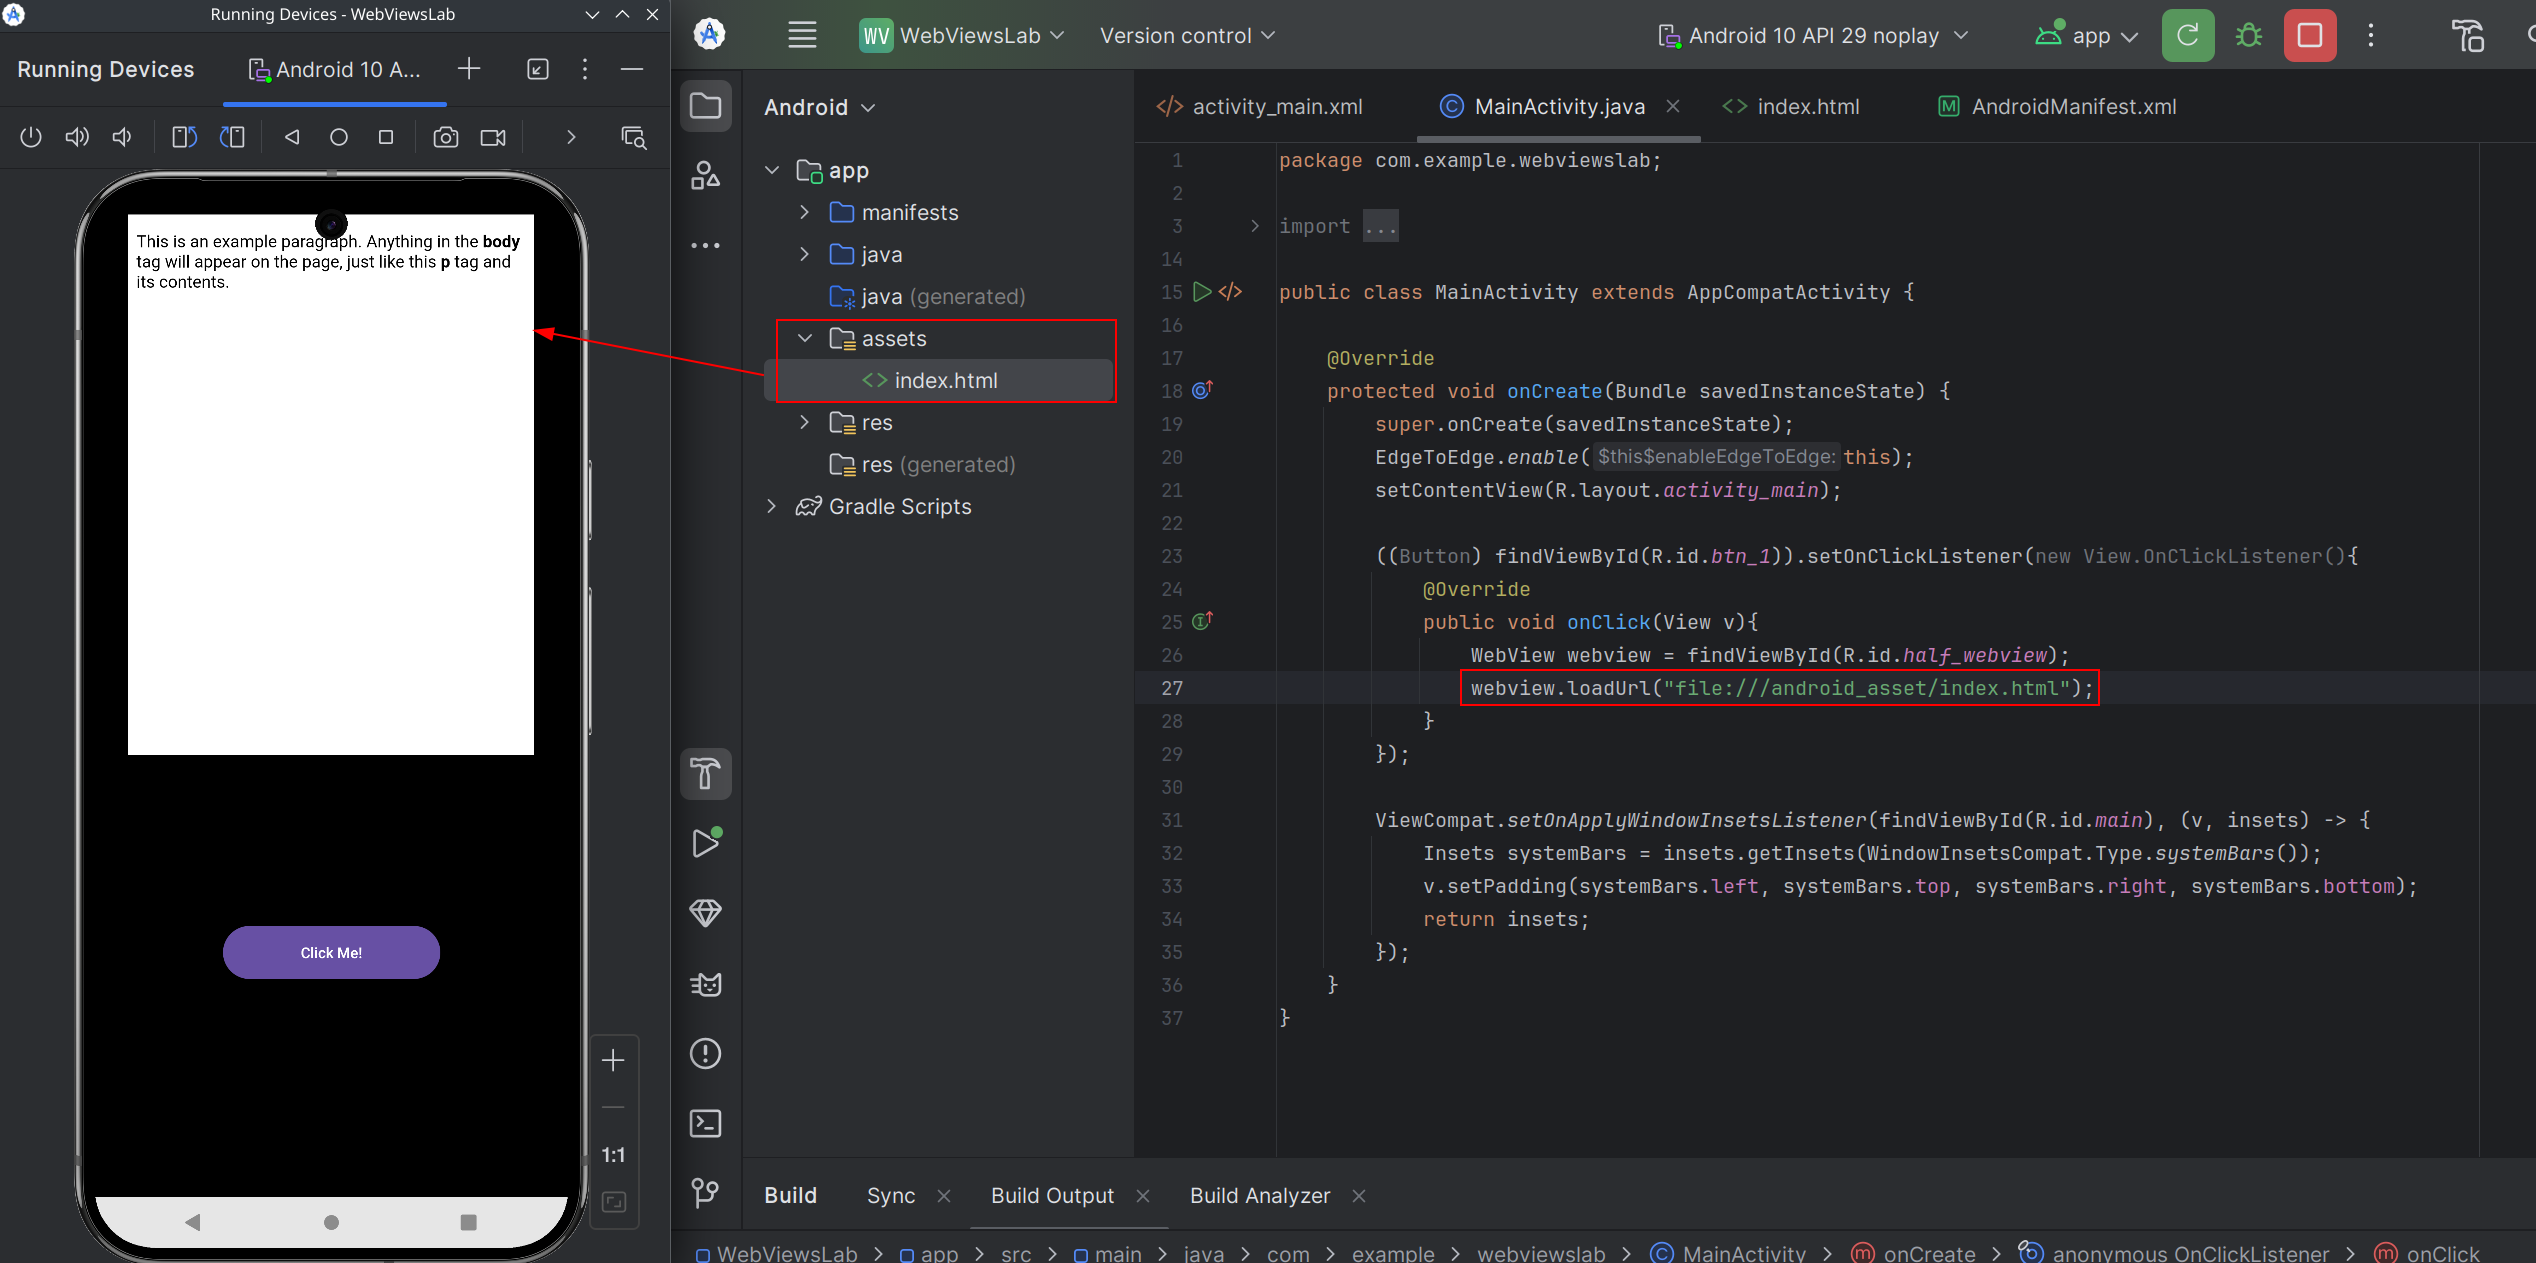Screen dimensions: 2536x1263
Task: Collapse the app module tree node
Action: coord(772,170)
